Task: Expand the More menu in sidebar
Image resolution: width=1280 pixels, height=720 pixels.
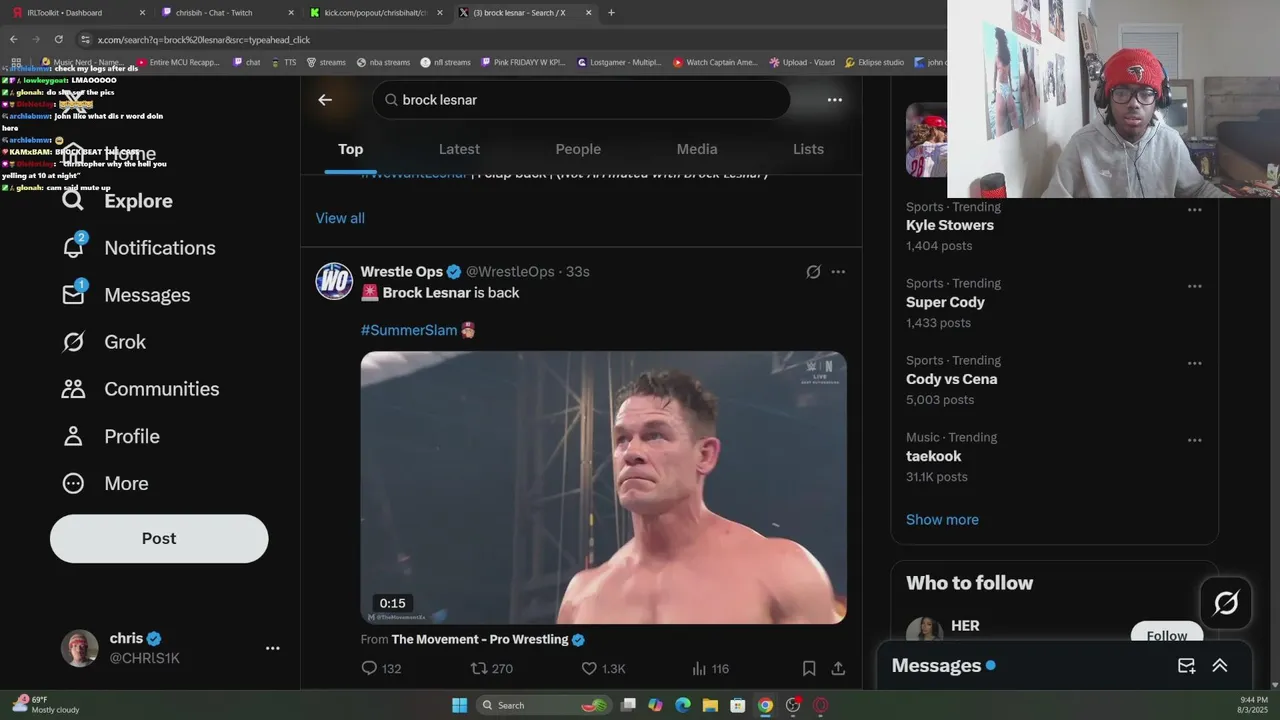Action: point(105,483)
